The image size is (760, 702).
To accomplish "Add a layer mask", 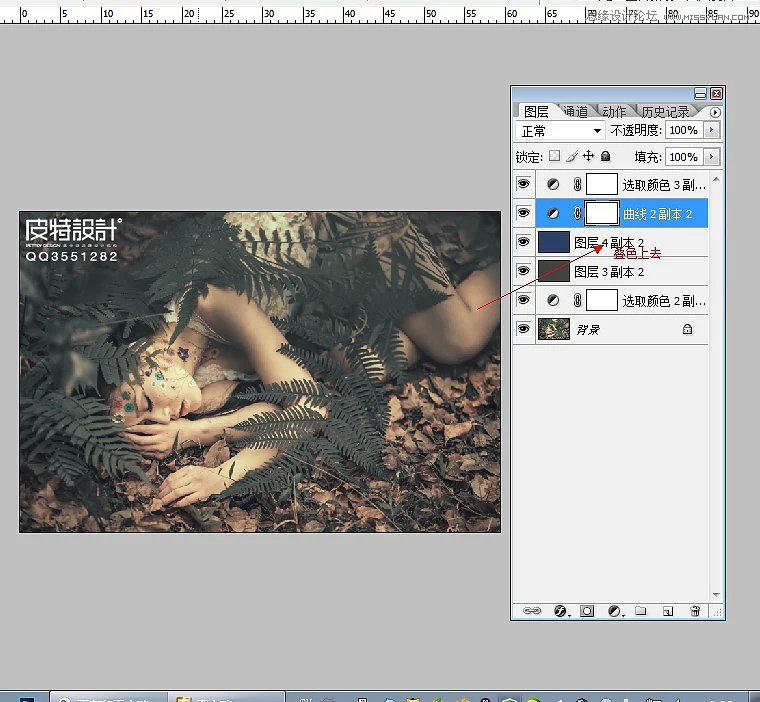I will point(587,611).
